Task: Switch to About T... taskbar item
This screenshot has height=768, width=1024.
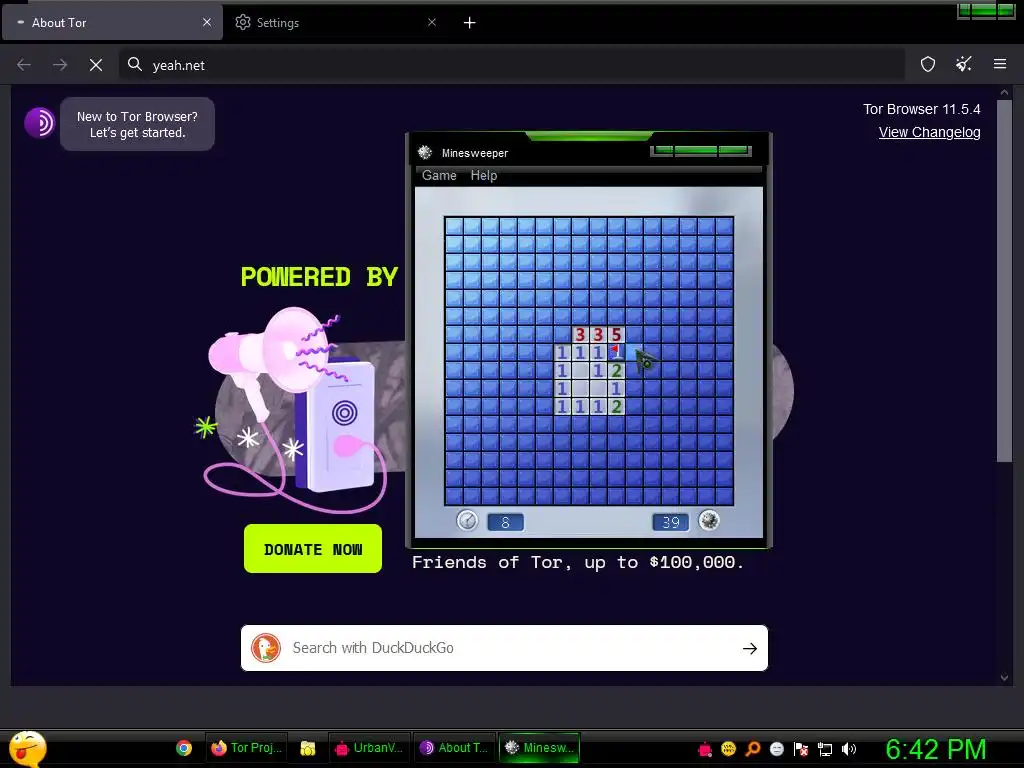Action: click(454, 748)
